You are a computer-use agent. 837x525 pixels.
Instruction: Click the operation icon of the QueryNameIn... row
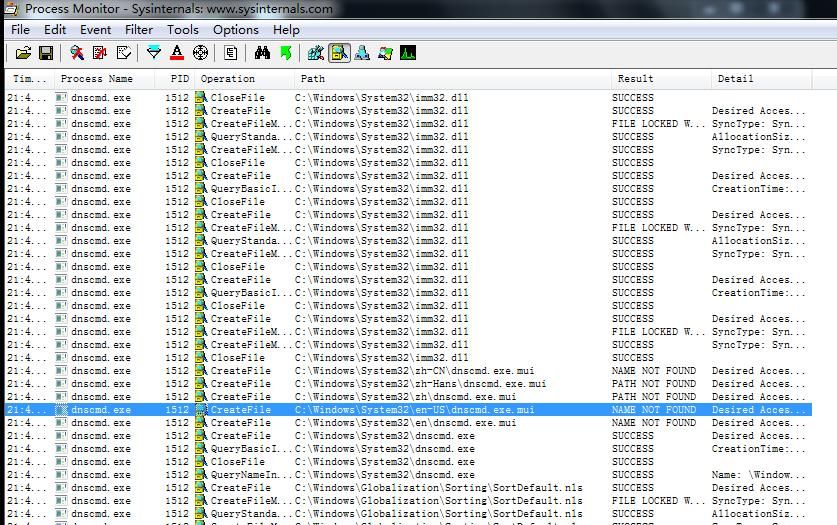(201, 475)
